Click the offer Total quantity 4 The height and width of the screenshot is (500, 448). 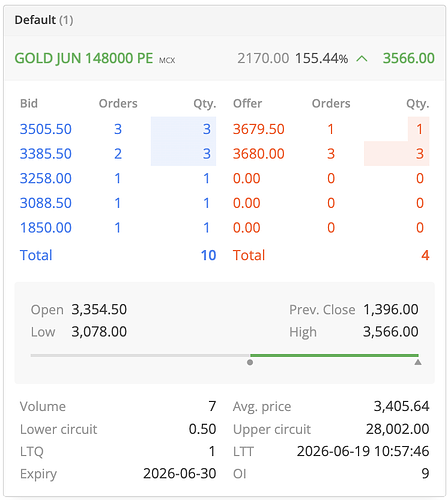425,255
